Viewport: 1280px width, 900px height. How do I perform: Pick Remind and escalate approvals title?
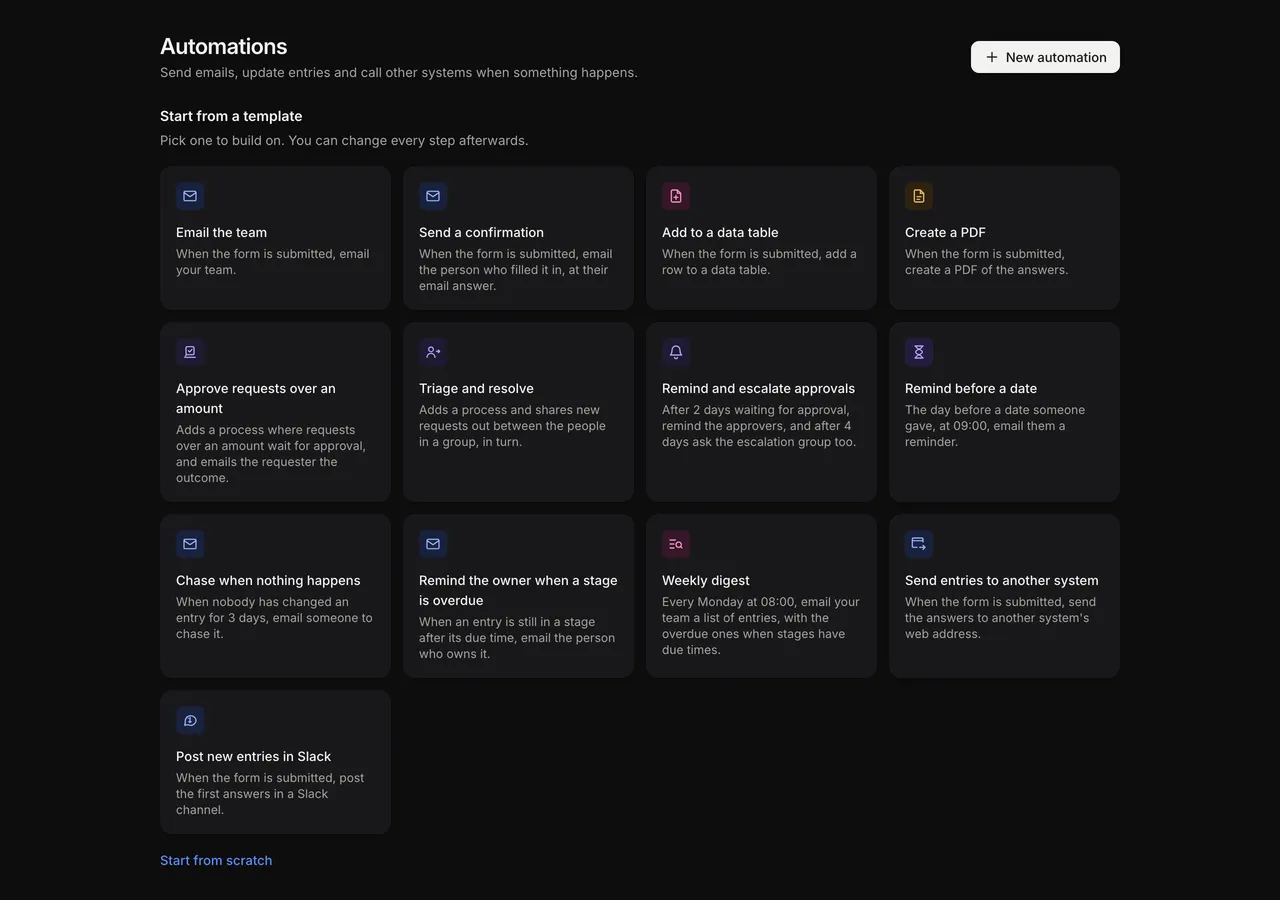click(x=758, y=388)
